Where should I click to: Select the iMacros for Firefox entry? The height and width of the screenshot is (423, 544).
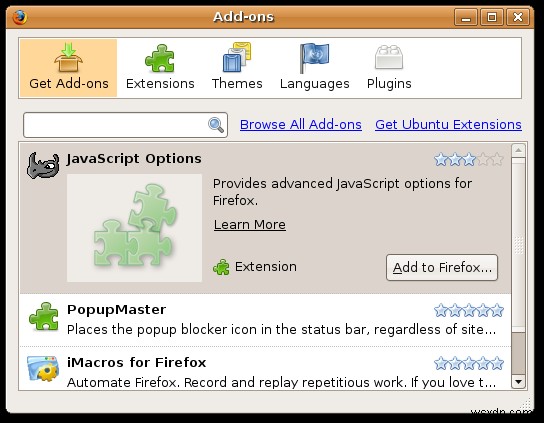tap(265, 369)
